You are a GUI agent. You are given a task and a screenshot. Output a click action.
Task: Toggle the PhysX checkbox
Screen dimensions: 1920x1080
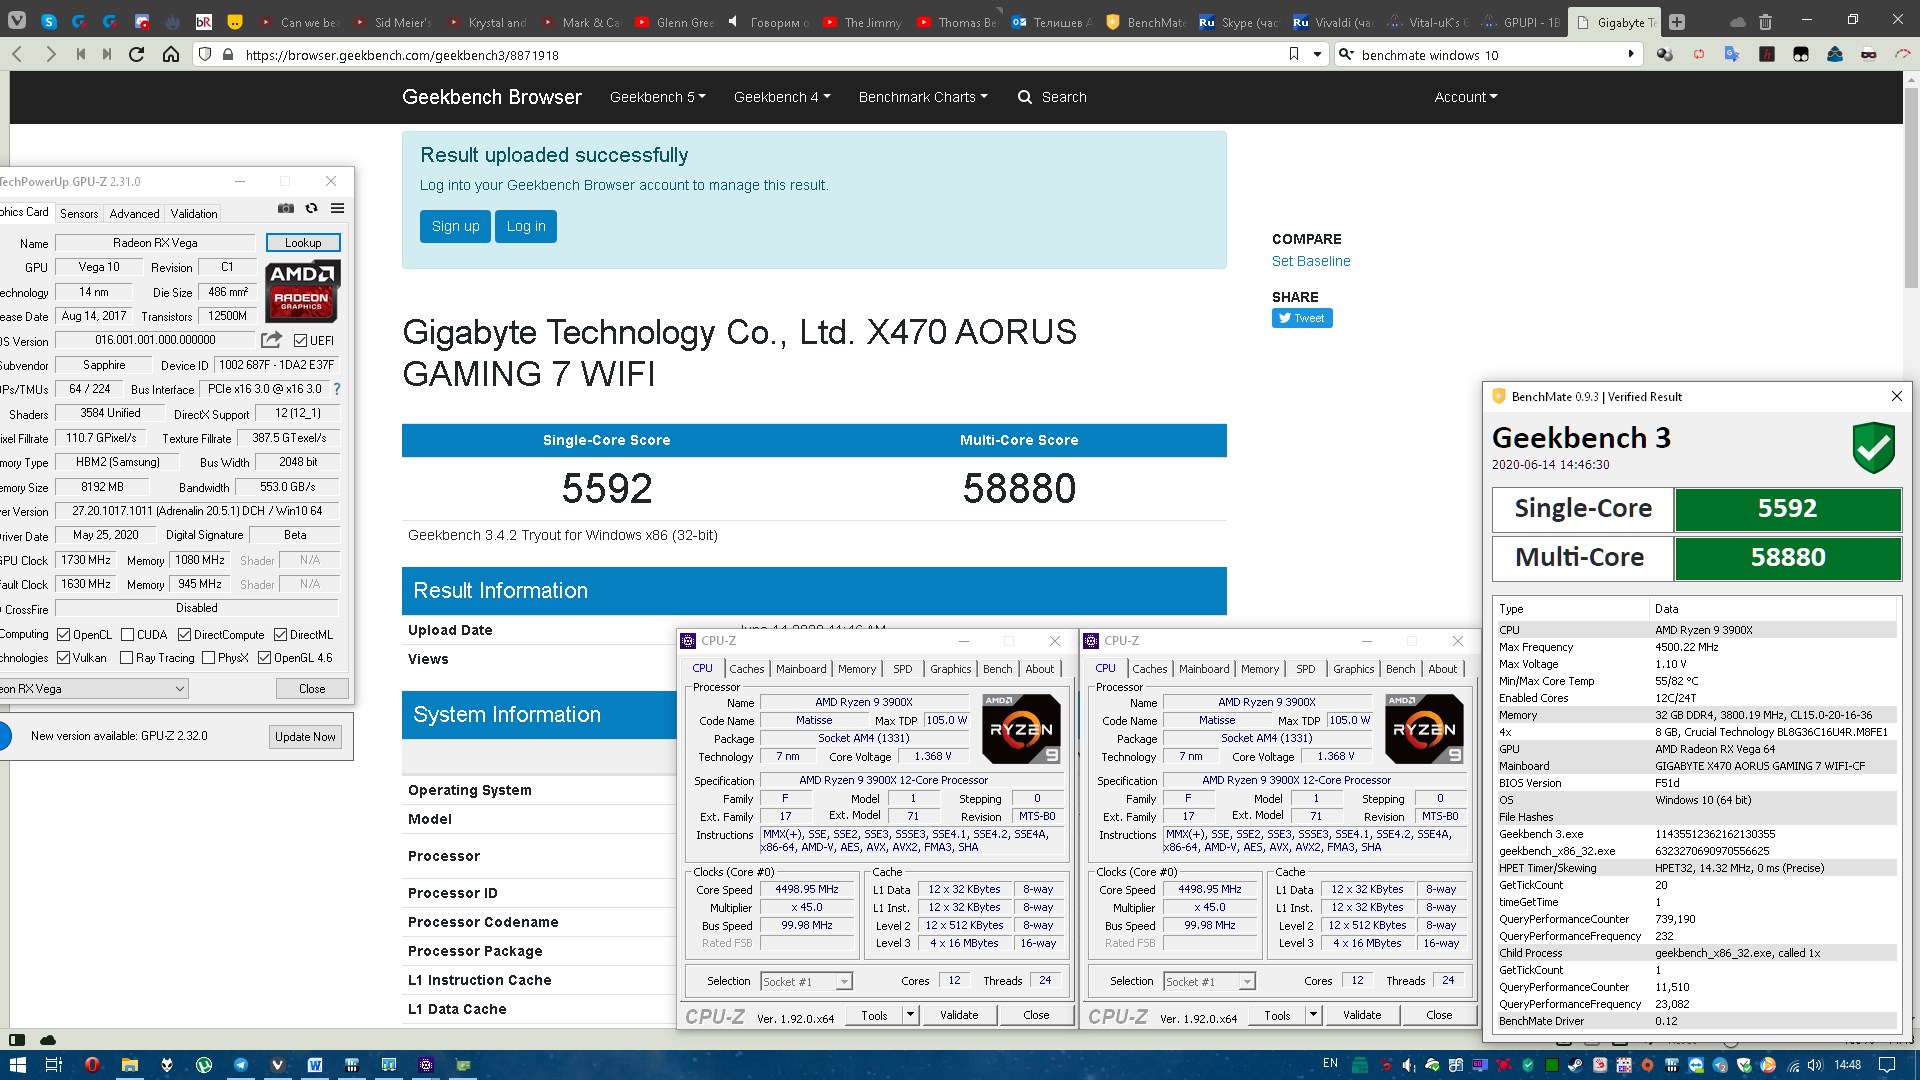(x=209, y=658)
